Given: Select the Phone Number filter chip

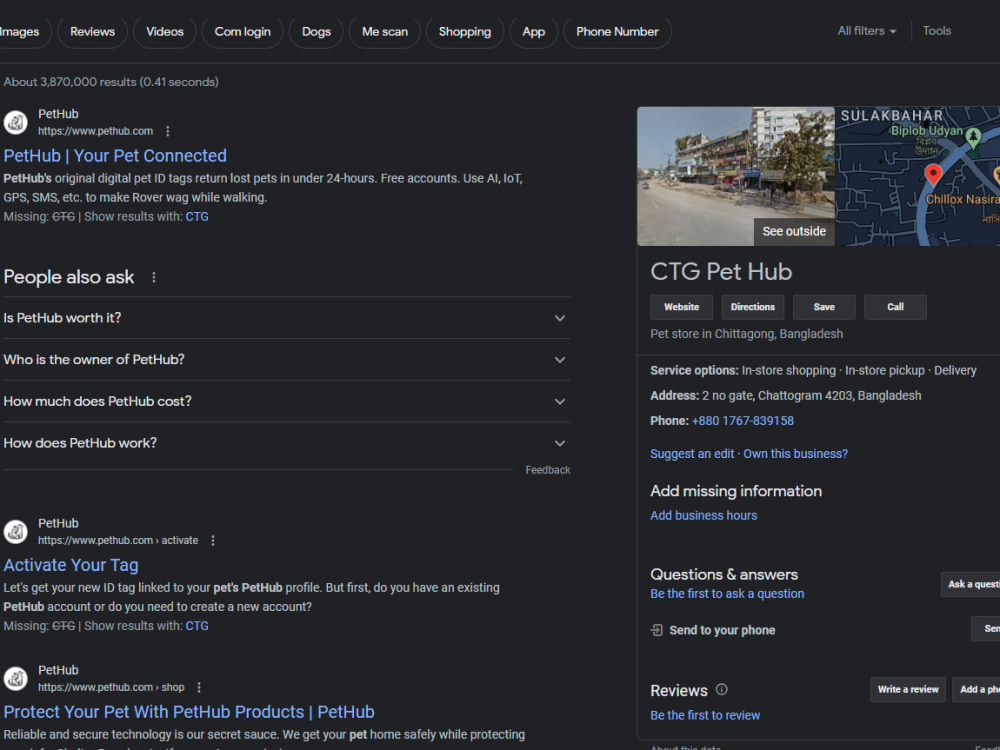Looking at the screenshot, I should [617, 32].
